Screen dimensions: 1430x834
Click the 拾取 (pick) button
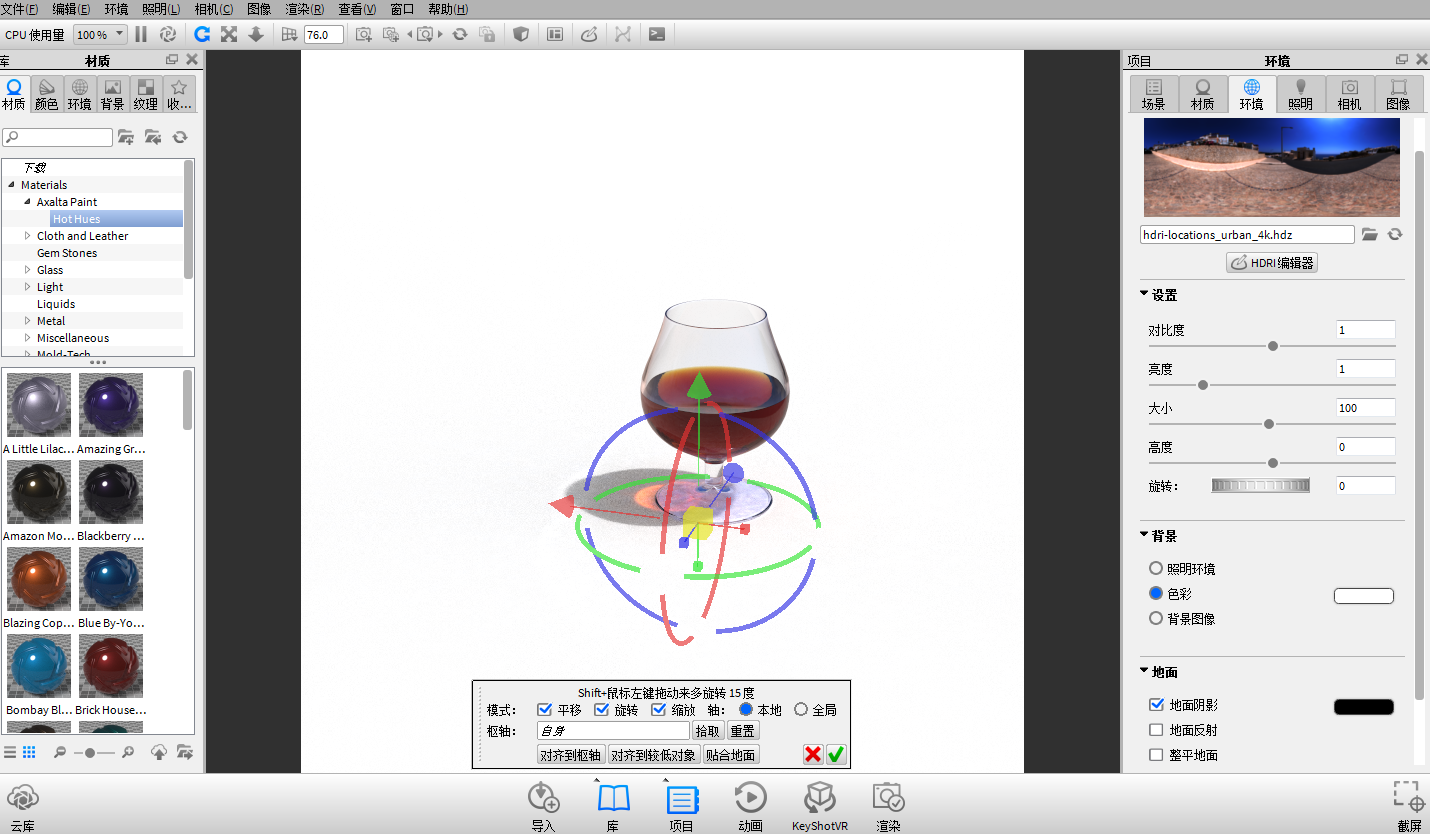(x=707, y=731)
